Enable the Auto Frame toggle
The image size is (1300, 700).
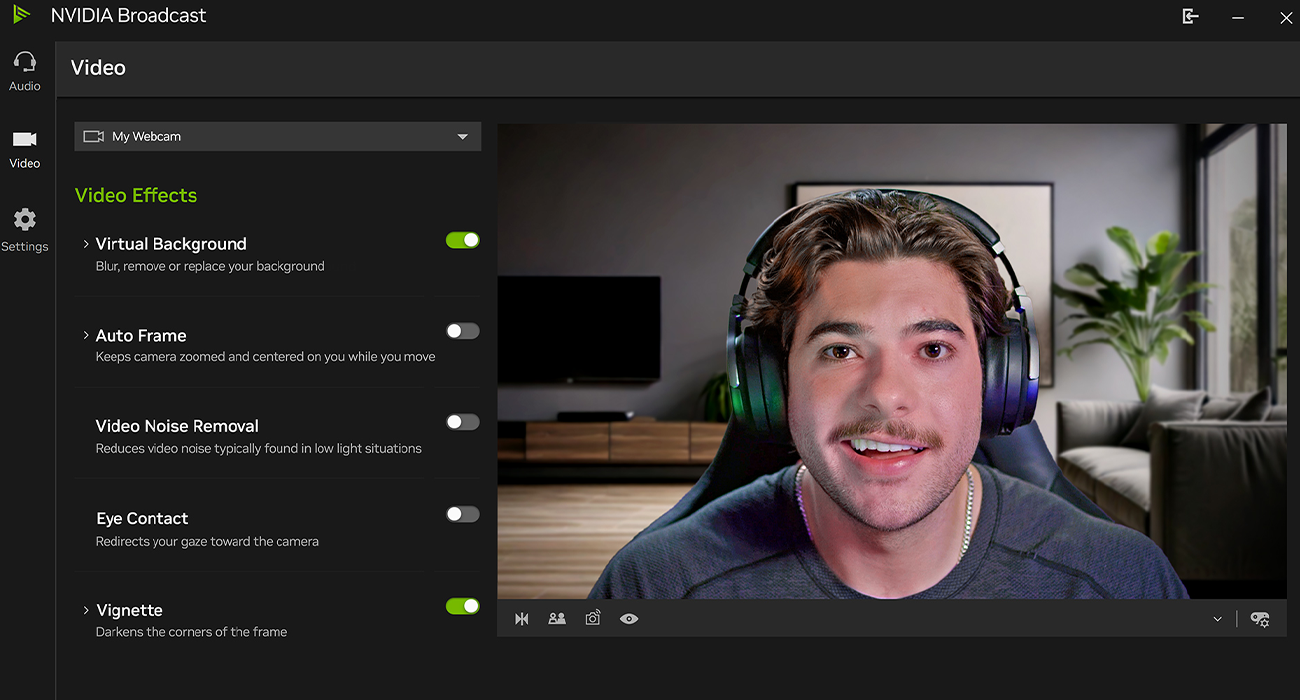(x=462, y=331)
